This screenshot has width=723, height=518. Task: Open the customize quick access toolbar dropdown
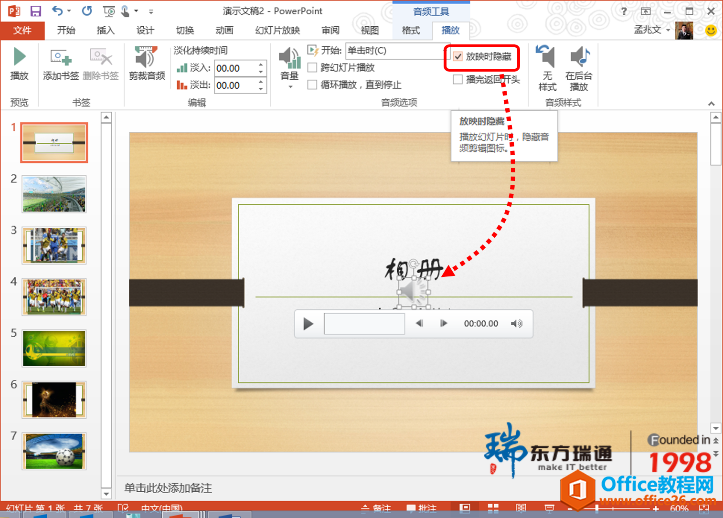coord(151,11)
